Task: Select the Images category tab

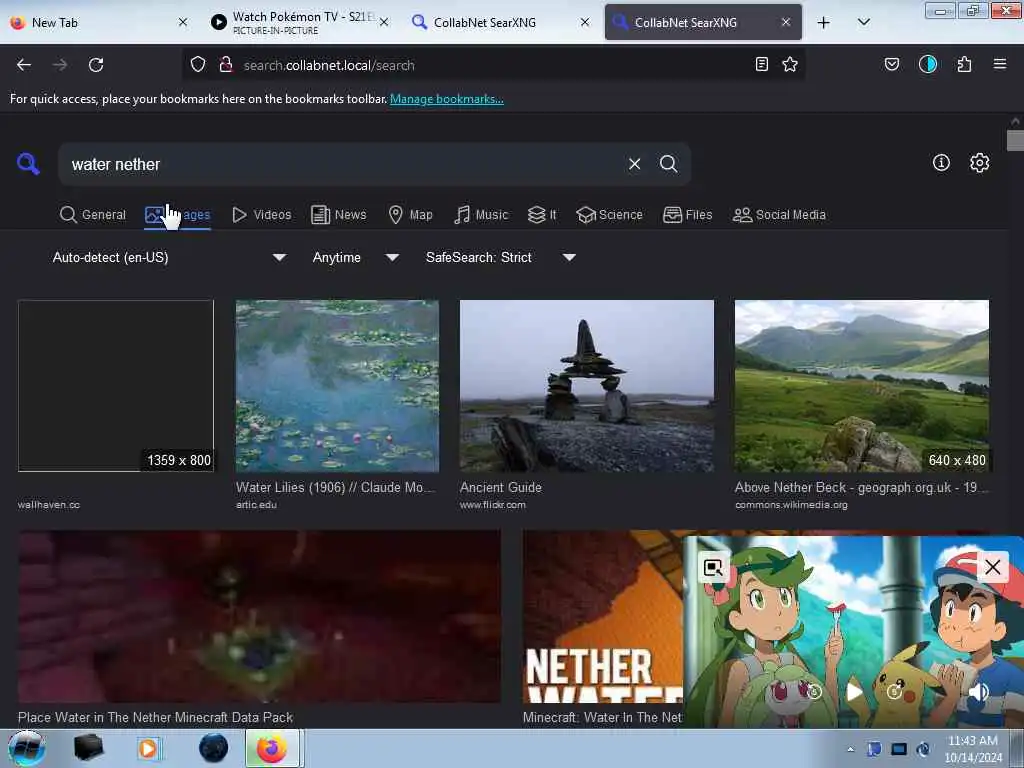Action: point(178,215)
